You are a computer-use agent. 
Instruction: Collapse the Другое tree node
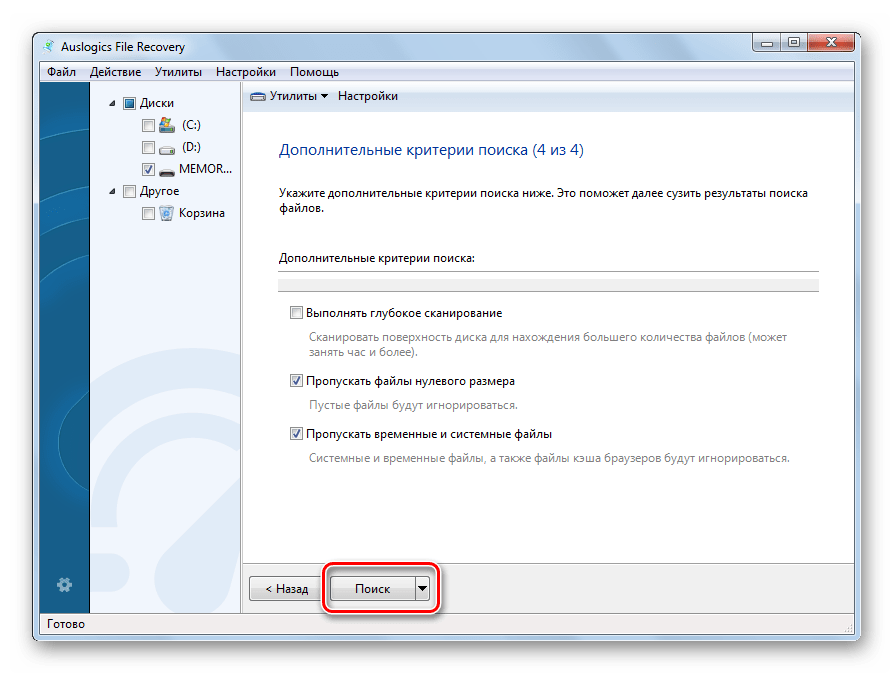click(112, 192)
